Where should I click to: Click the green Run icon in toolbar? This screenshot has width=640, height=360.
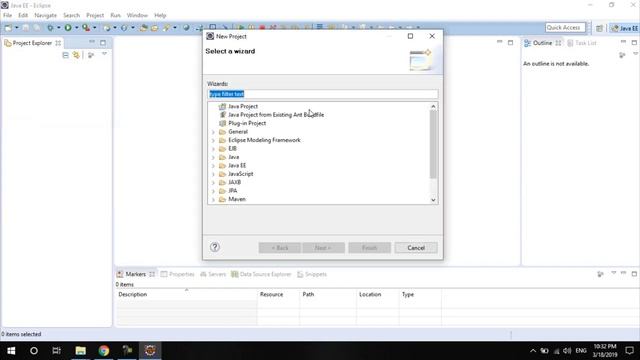(68, 28)
